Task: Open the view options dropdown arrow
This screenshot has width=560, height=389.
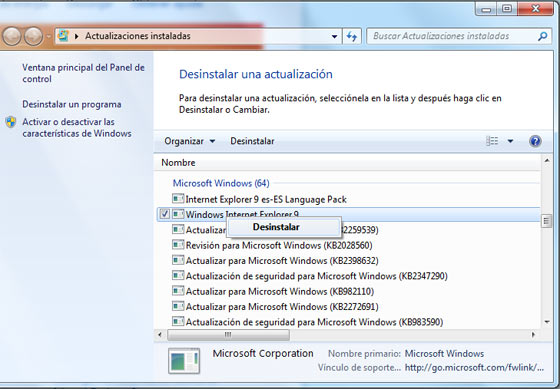Action: point(510,141)
